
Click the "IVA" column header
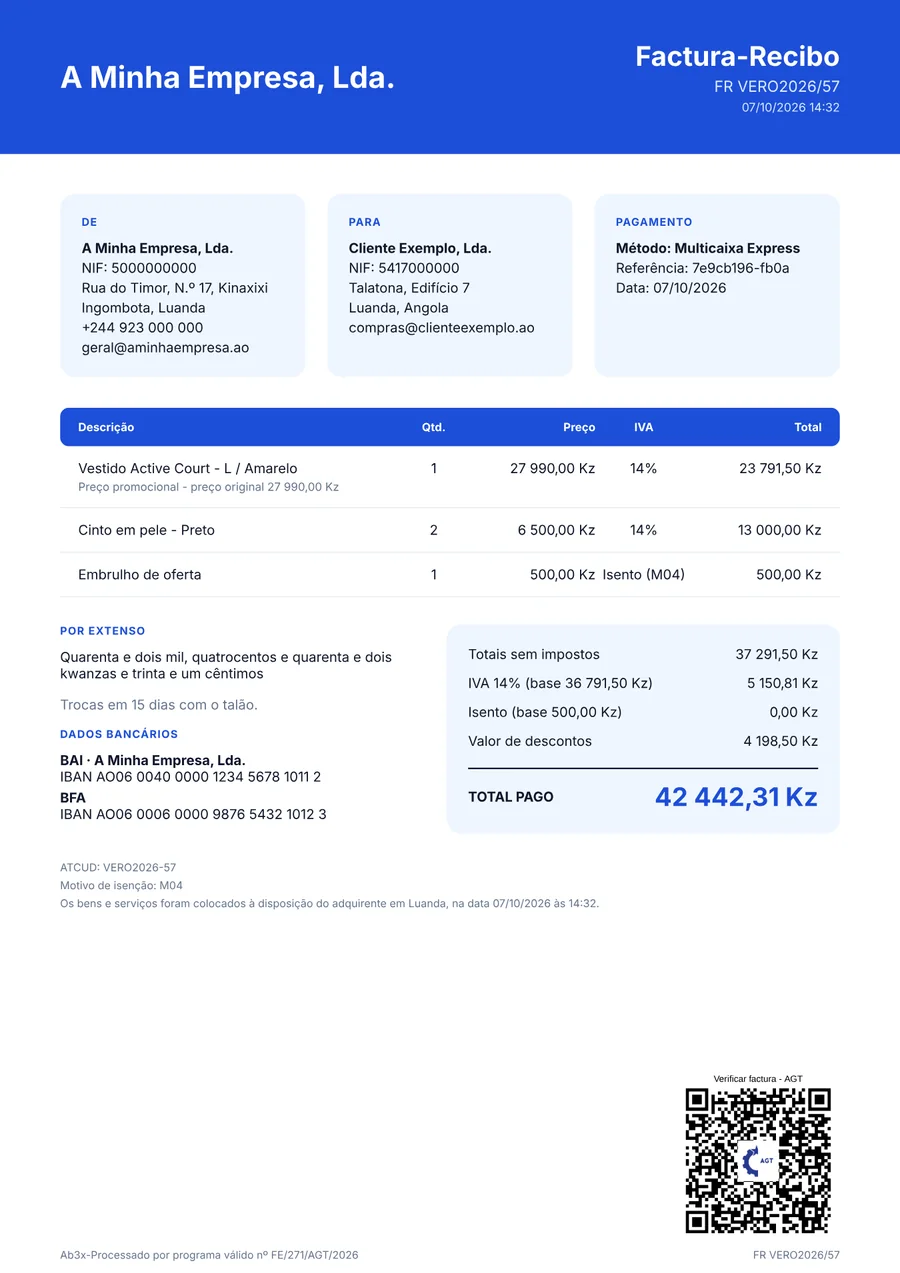tap(643, 427)
